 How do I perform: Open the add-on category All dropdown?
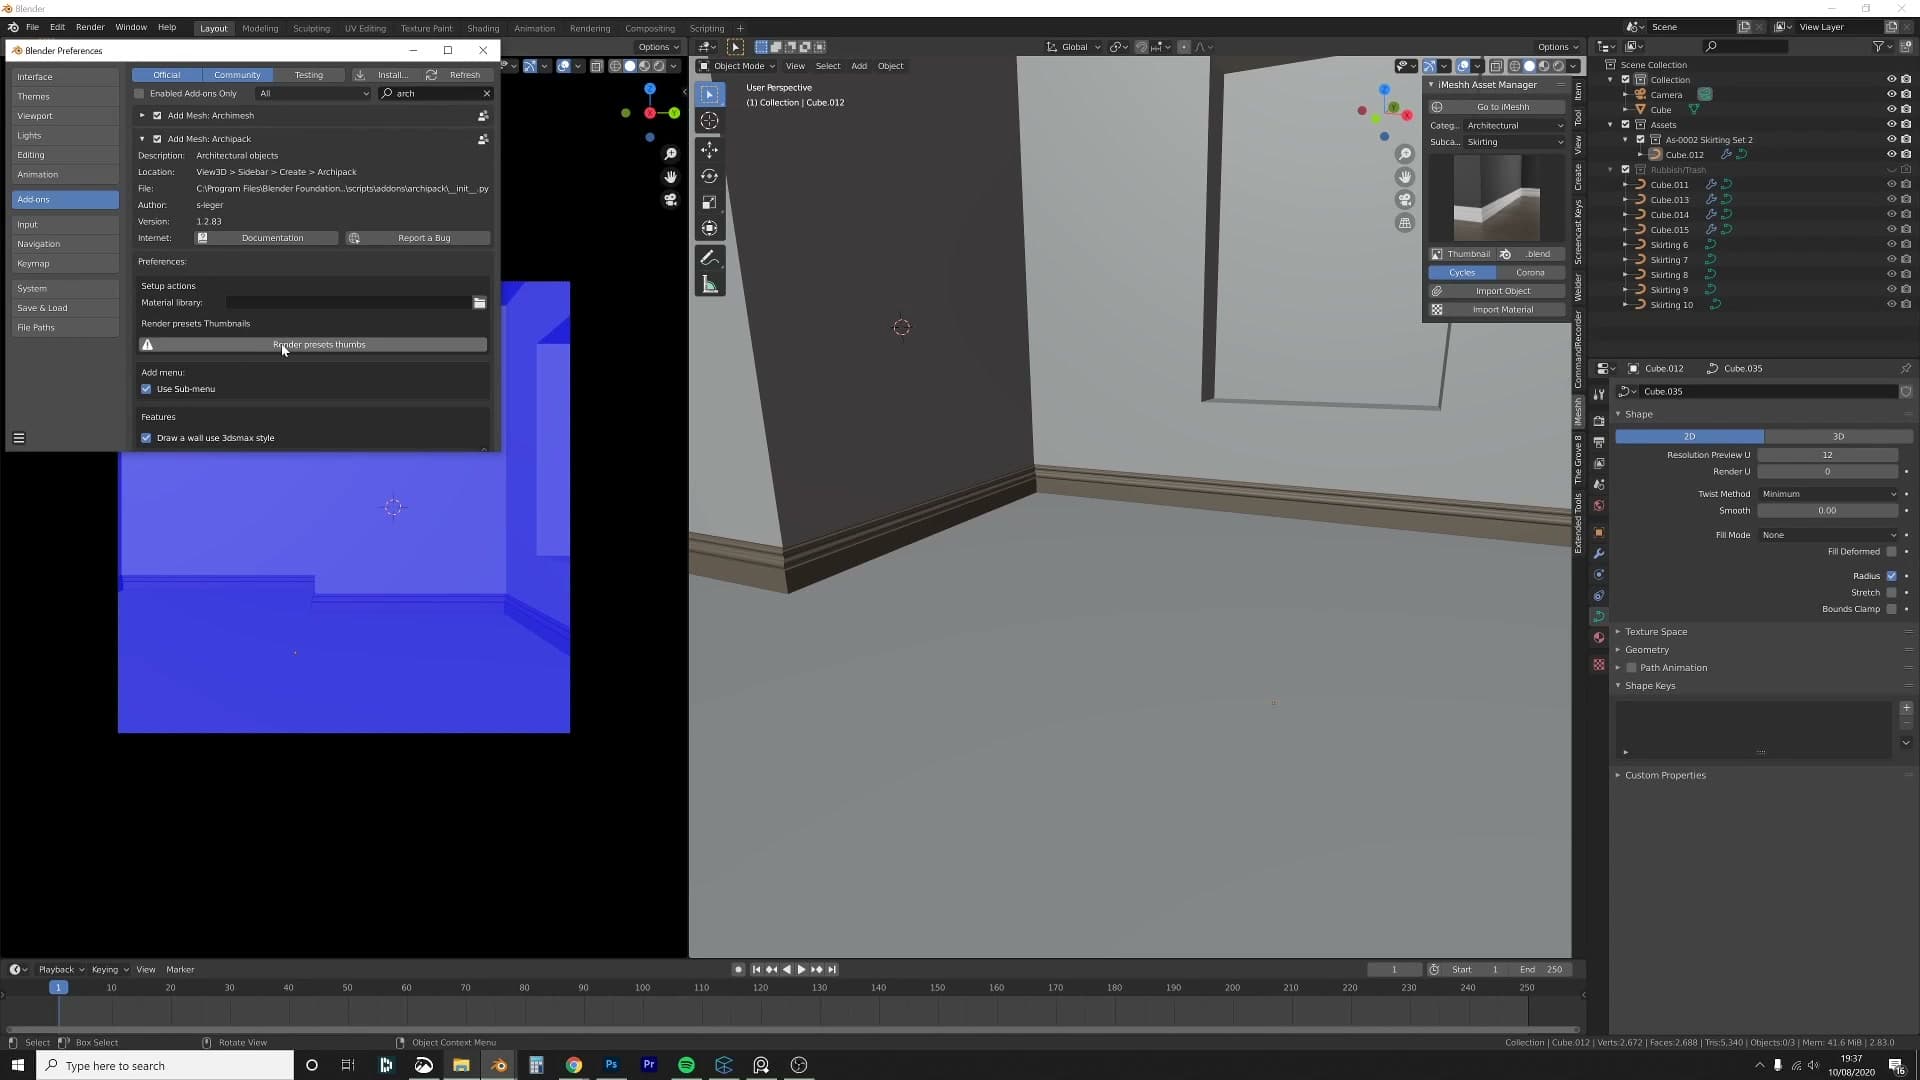pyautogui.click(x=314, y=94)
